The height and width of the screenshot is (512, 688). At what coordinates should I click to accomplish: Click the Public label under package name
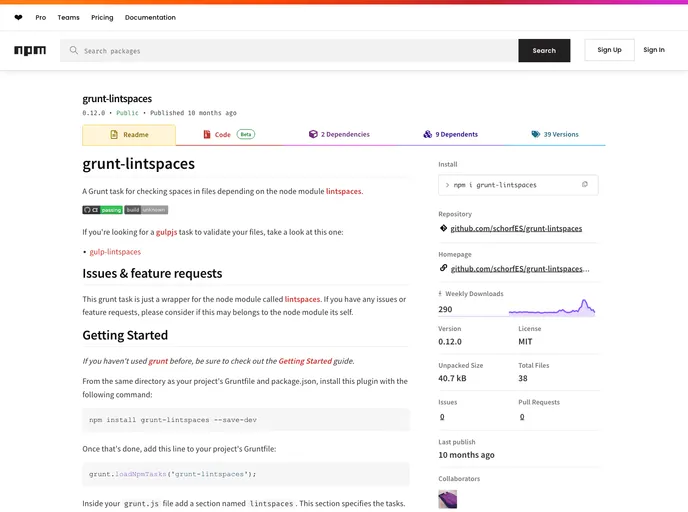127,113
